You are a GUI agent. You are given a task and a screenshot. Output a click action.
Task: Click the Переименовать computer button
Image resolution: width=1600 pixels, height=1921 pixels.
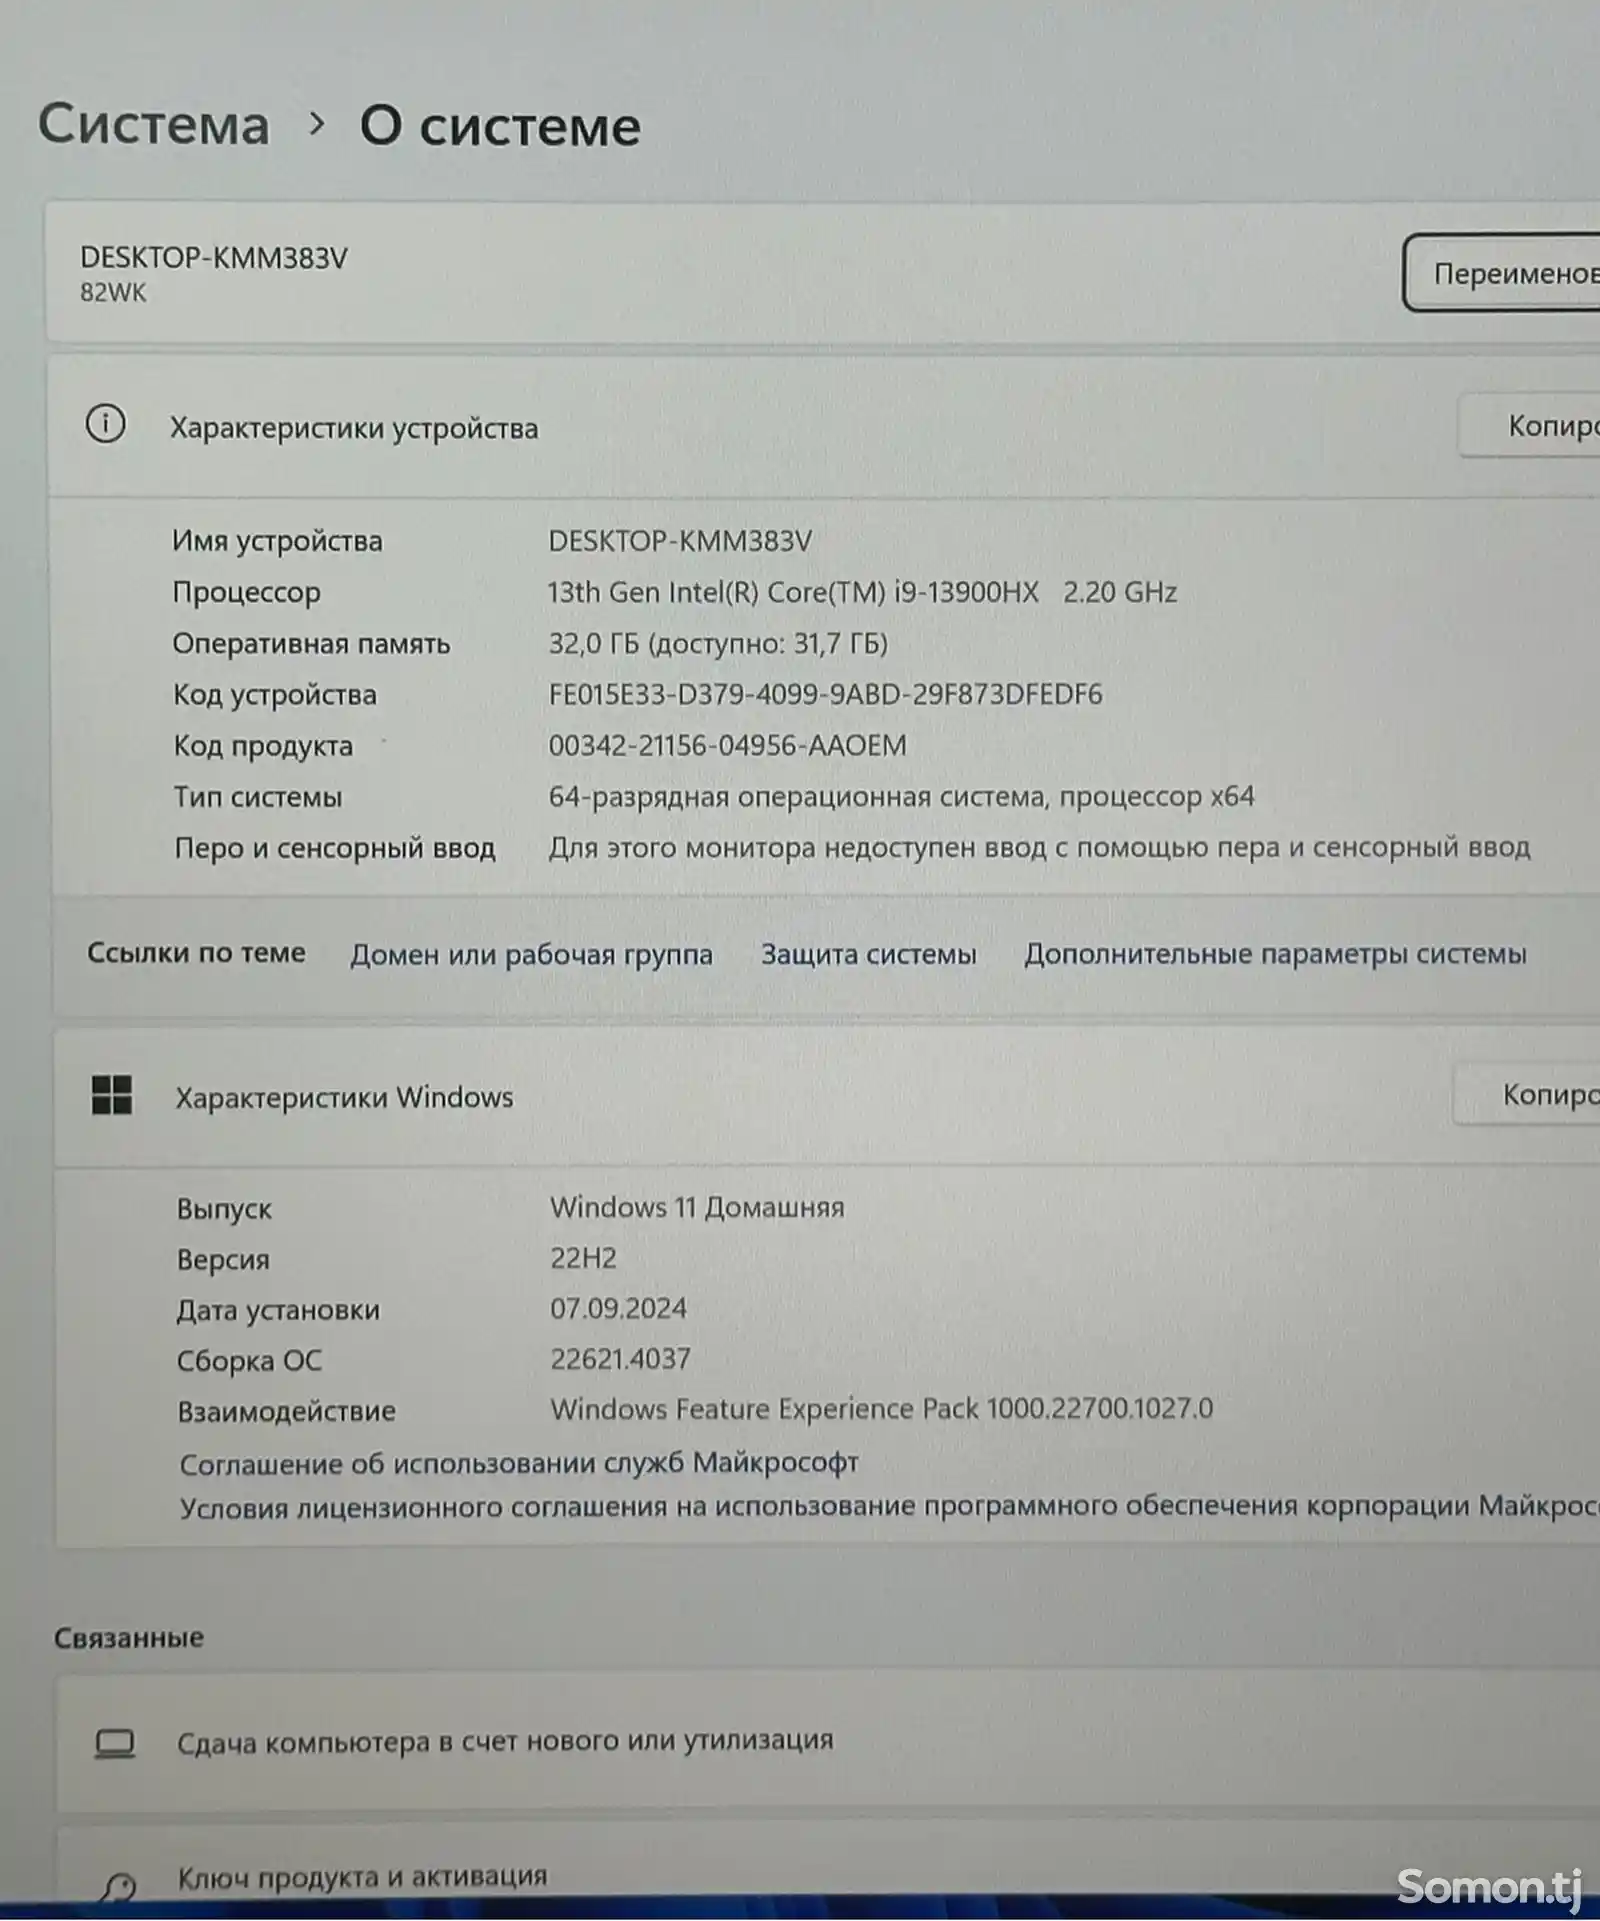(x=1502, y=273)
